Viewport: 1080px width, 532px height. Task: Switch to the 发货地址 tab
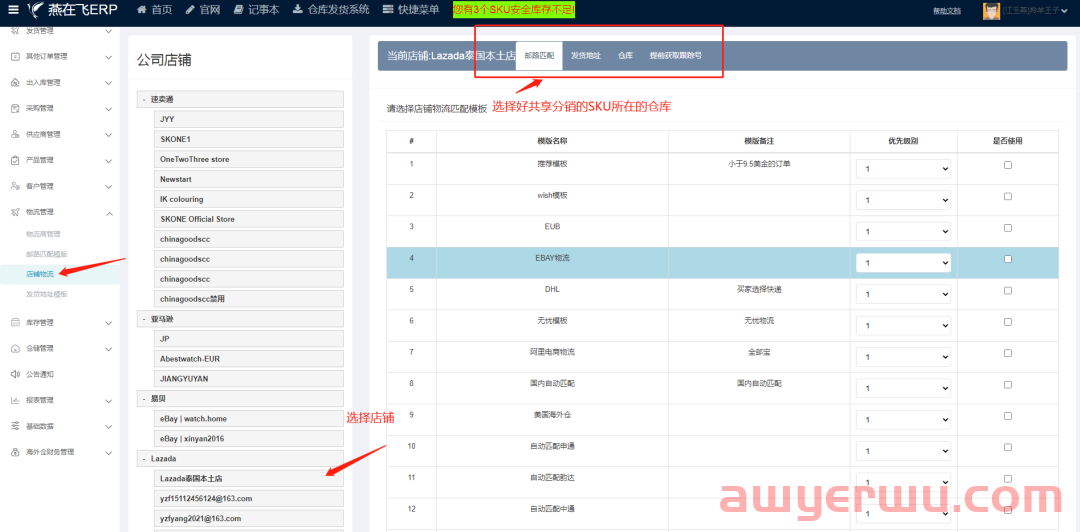pos(585,56)
